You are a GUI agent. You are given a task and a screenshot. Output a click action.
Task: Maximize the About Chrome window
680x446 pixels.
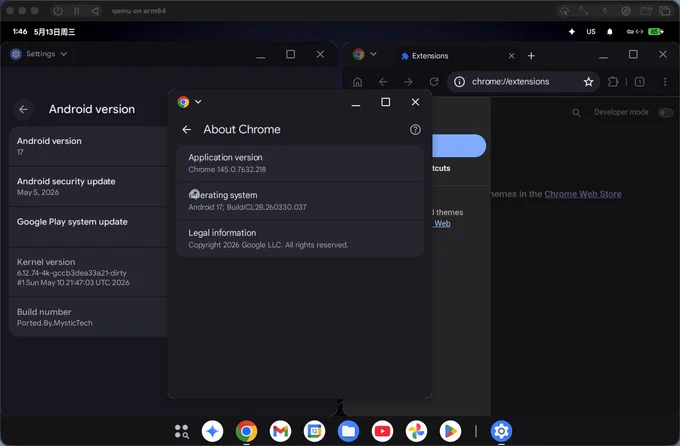coord(386,102)
